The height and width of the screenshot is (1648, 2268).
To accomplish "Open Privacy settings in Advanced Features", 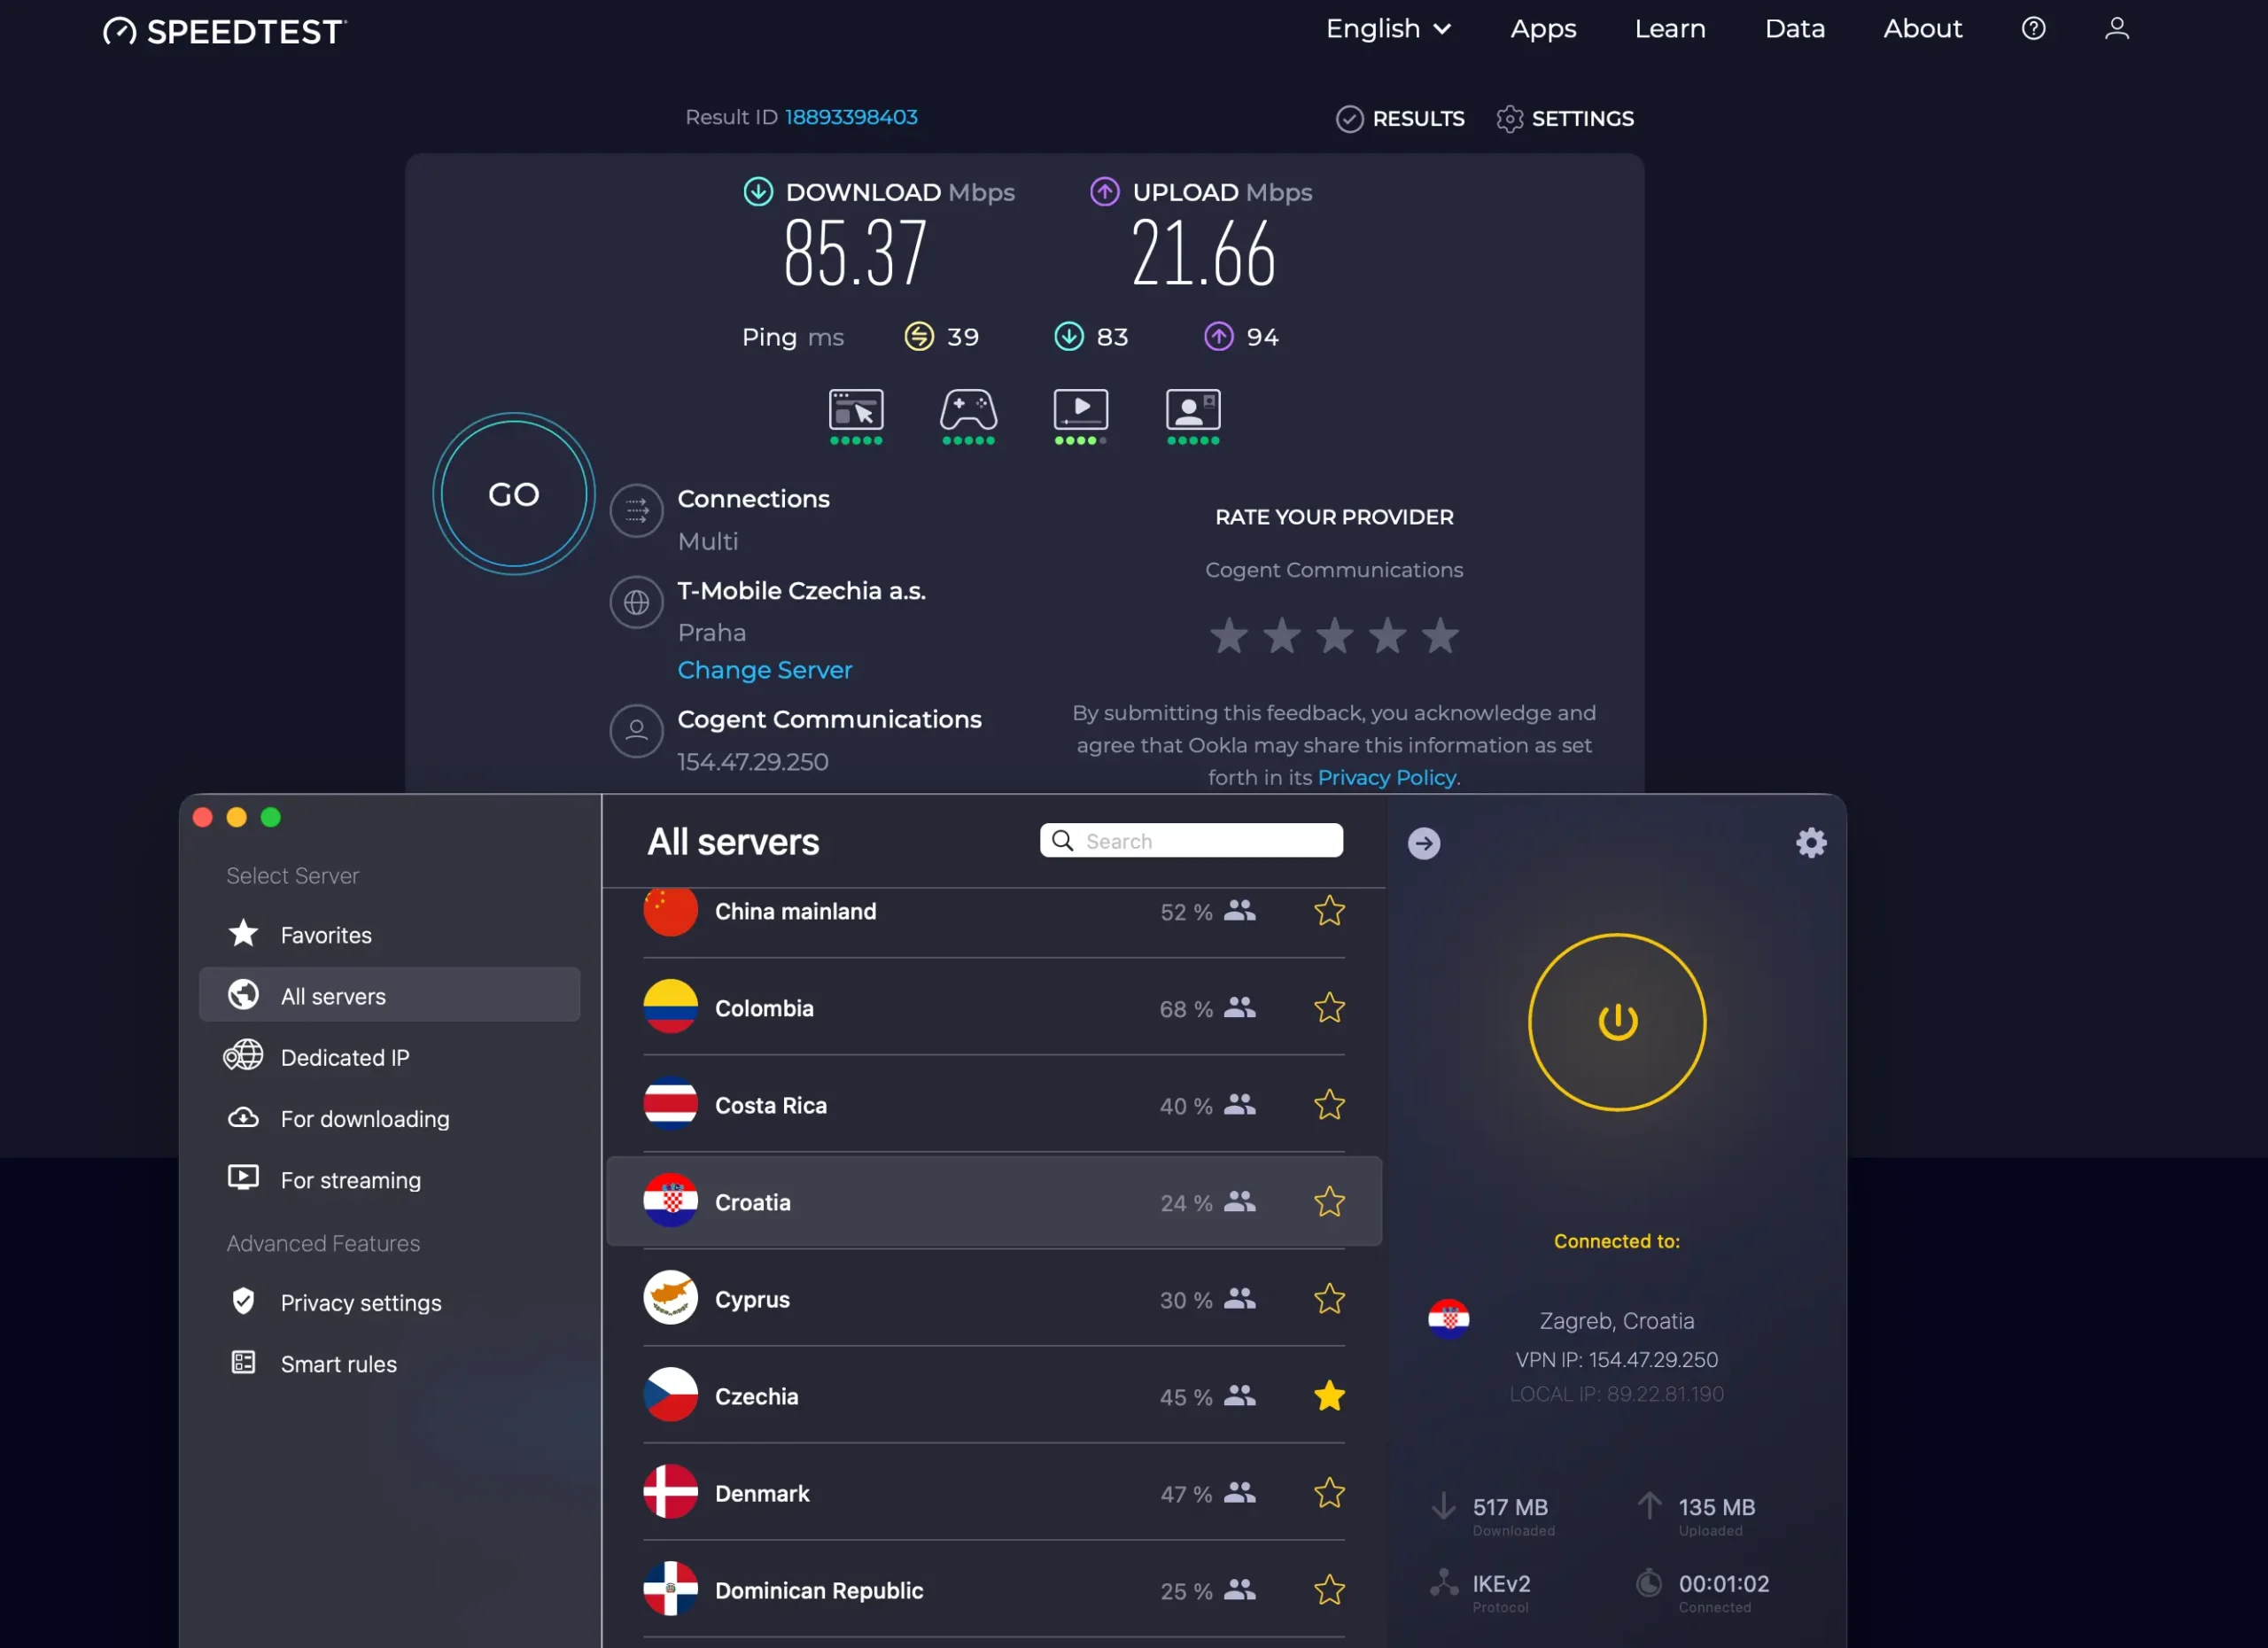I will [x=360, y=1303].
